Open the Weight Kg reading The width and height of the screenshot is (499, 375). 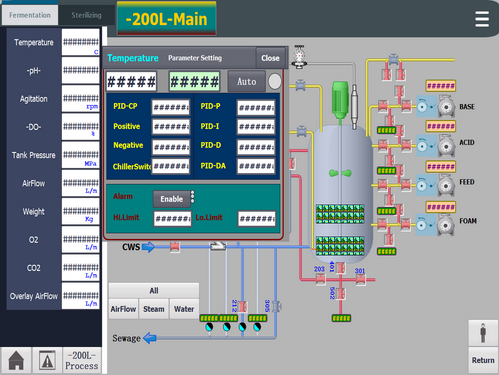[x=81, y=211]
